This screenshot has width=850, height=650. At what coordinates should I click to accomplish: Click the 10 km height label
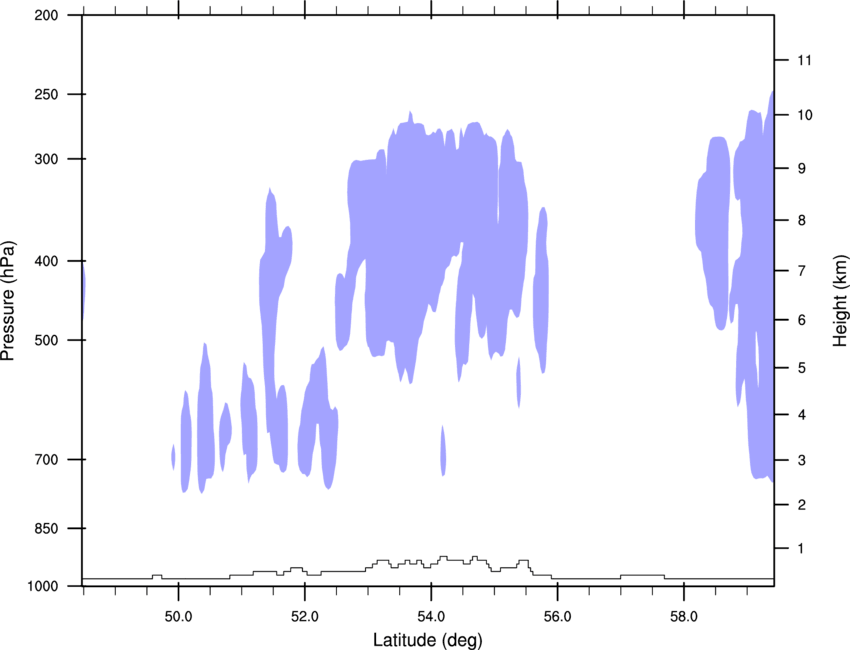click(804, 115)
